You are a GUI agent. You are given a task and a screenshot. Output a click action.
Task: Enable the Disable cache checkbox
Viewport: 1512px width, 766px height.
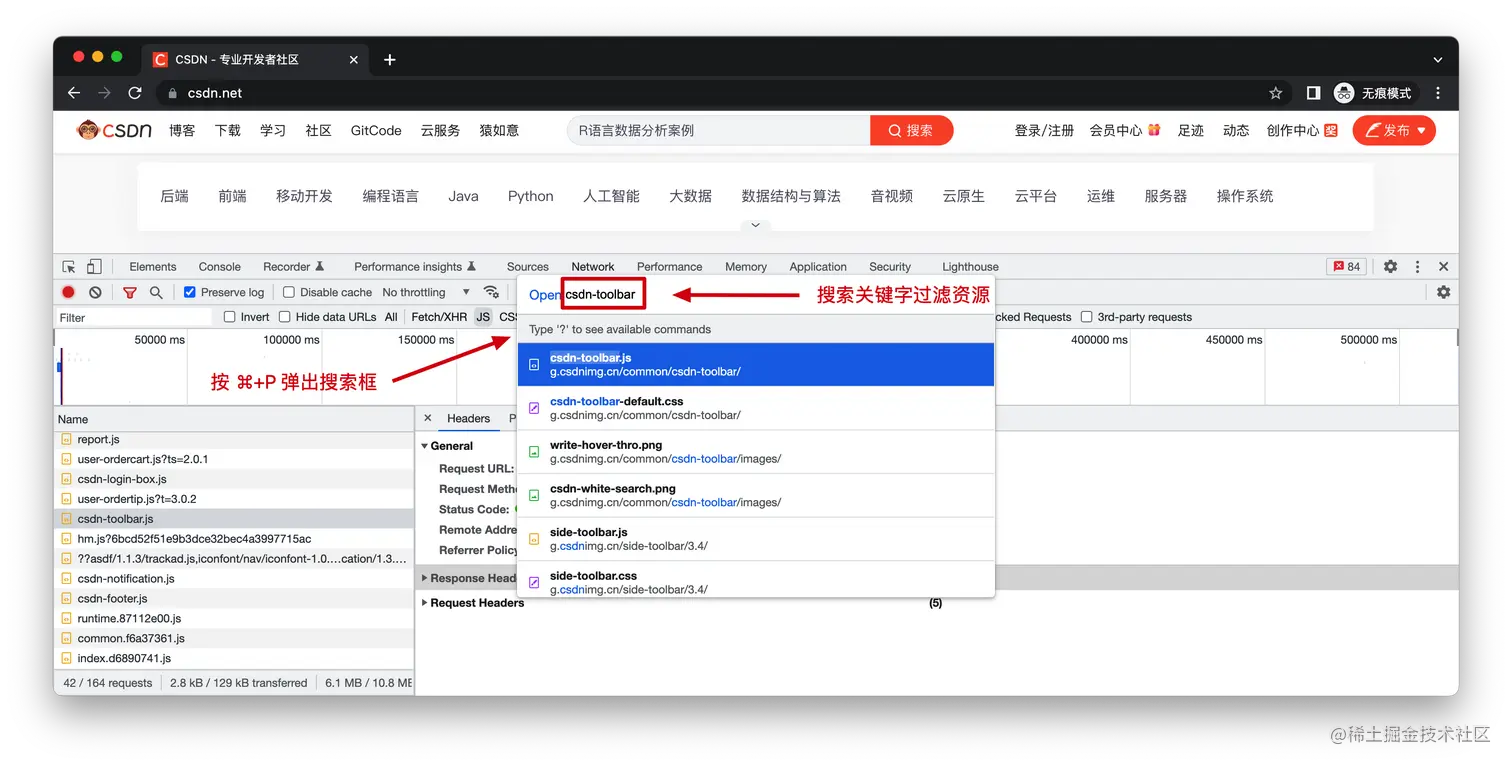tap(289, 292)
